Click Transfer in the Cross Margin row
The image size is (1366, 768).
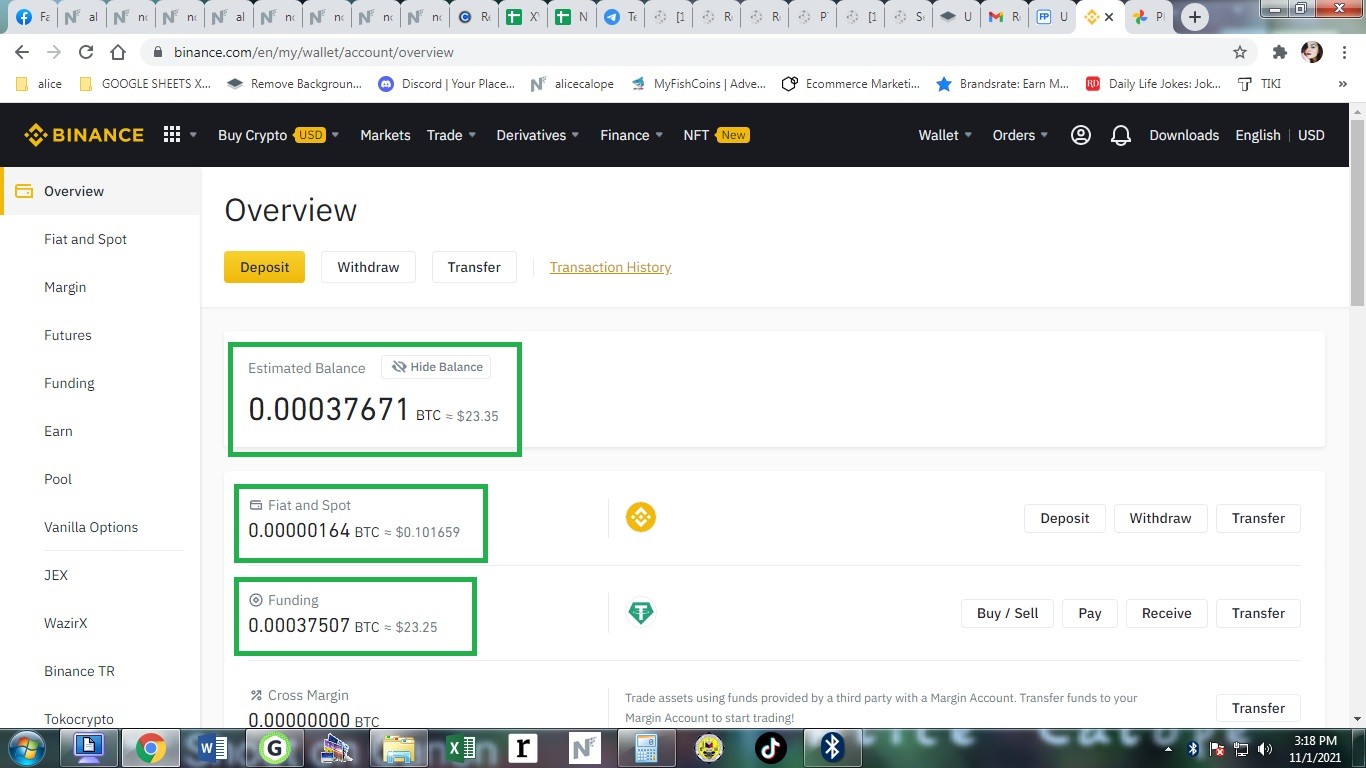pos(1258,708)
